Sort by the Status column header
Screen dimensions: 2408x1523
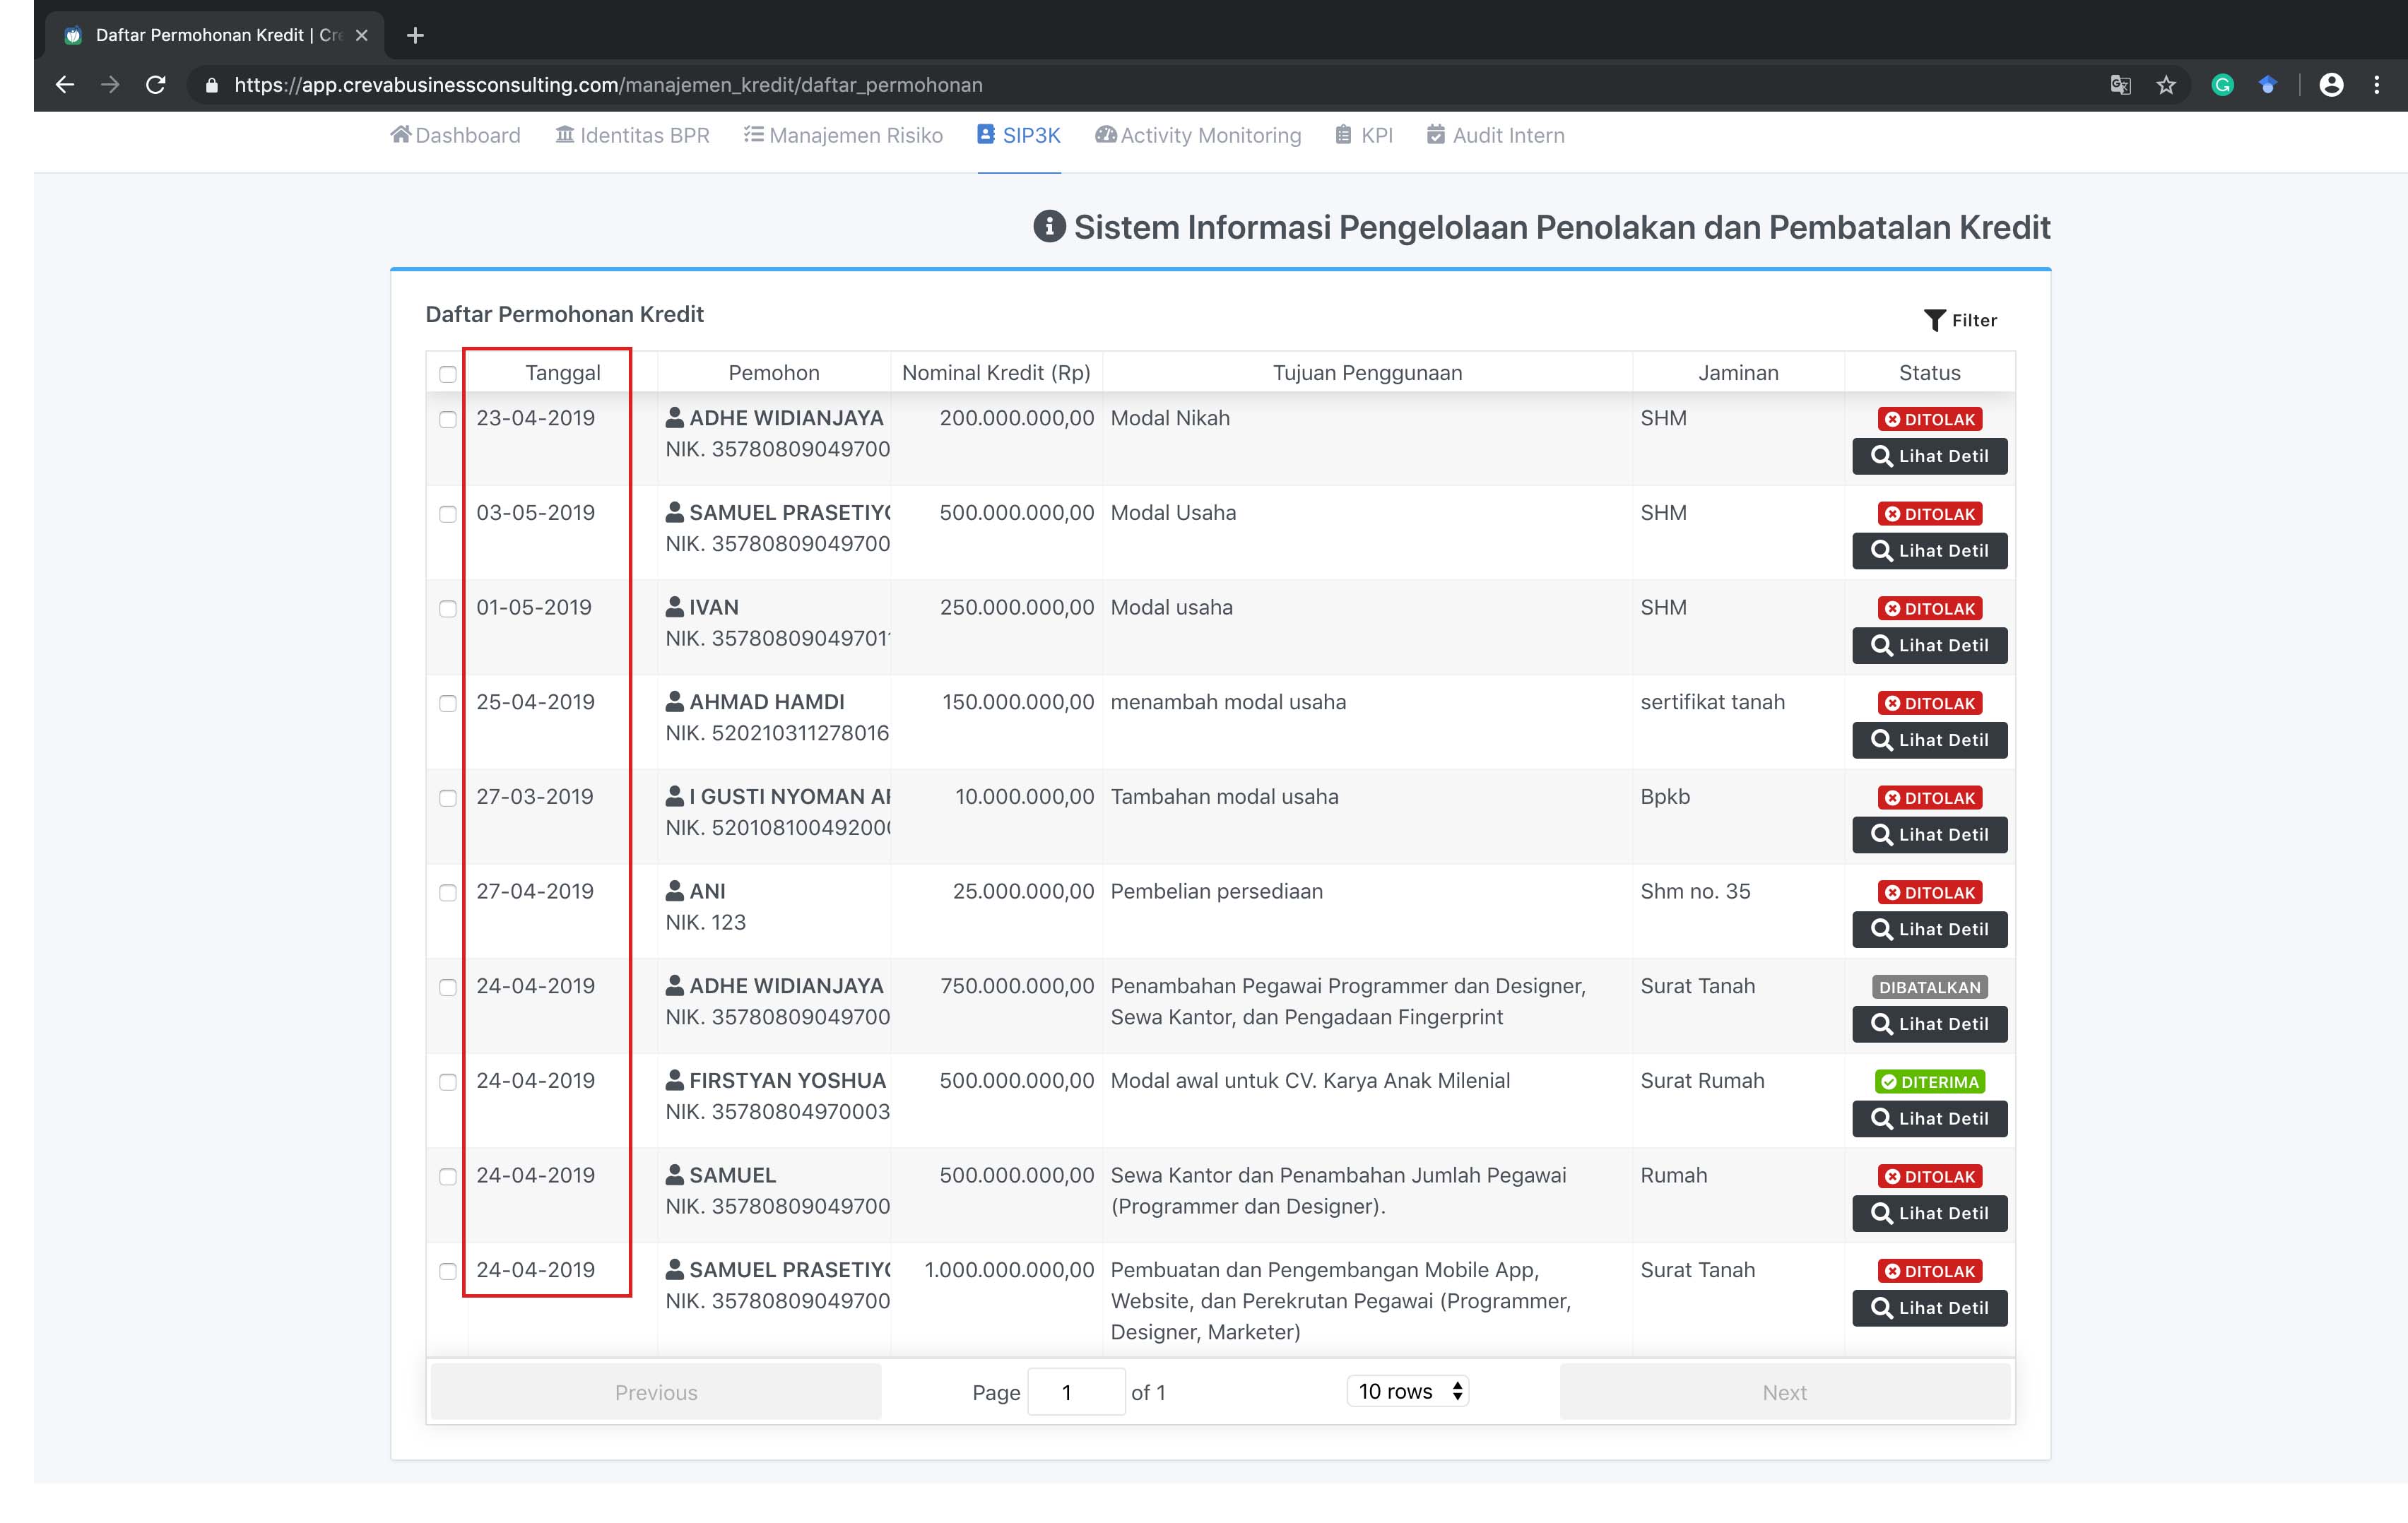[1929, 373]
